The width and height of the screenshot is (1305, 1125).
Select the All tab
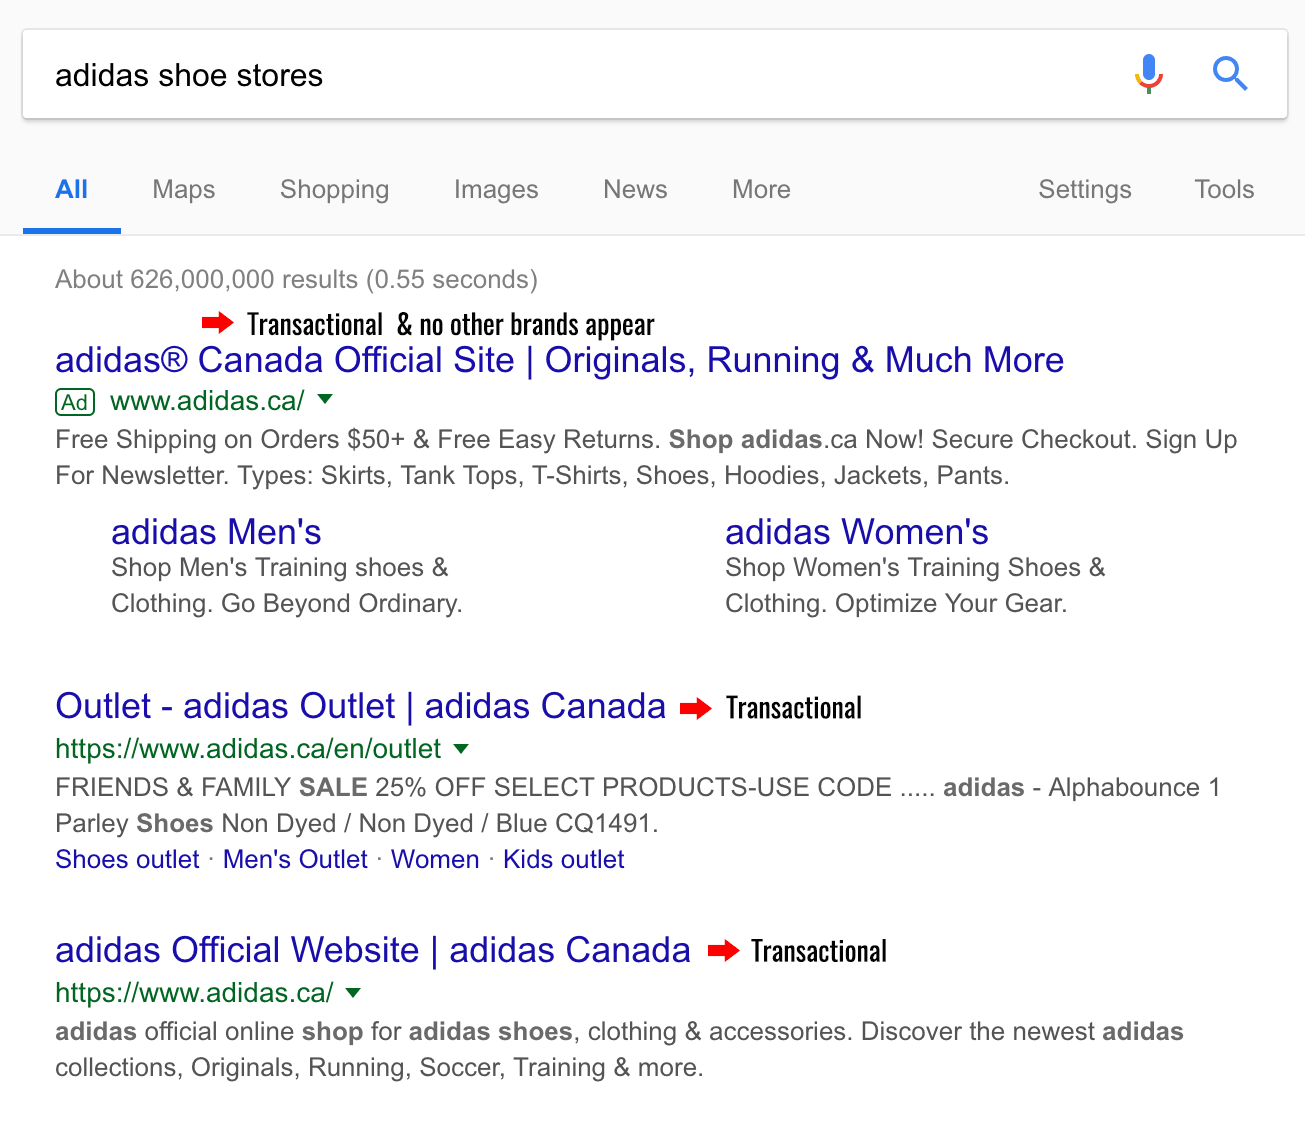[72, 189]
